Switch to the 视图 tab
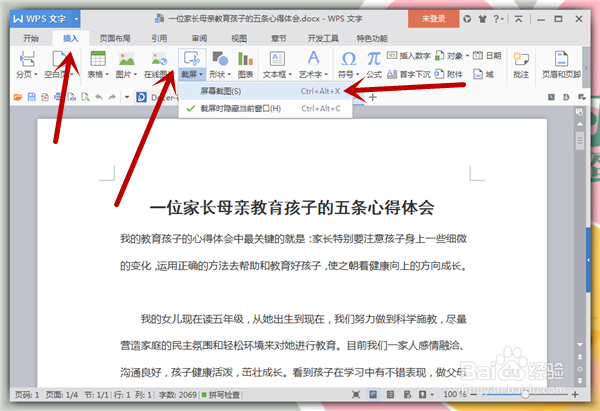Screen dimensions: 600x411 239,38
